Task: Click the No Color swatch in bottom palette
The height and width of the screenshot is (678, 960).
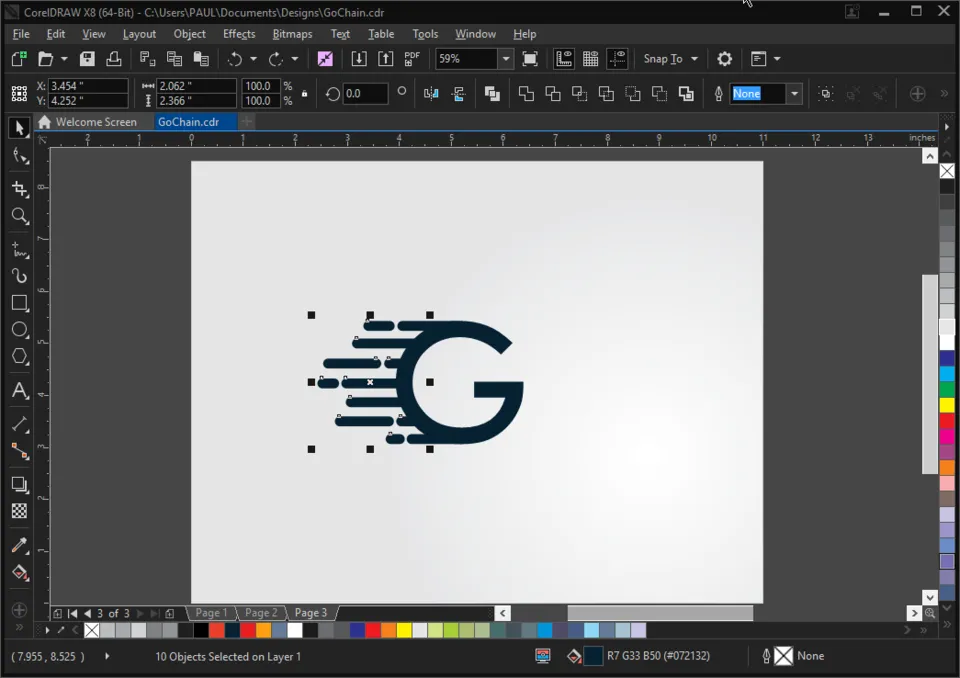Action: [x=92, y=630]
